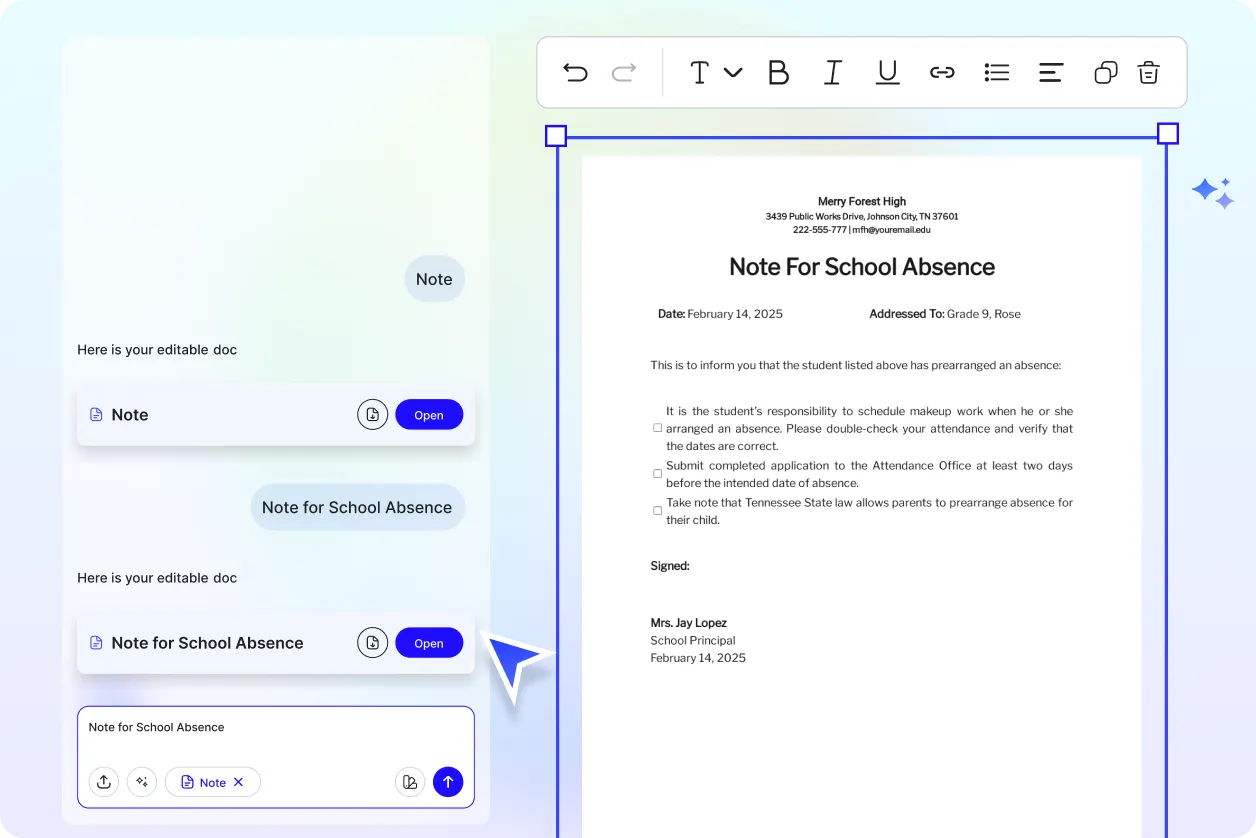This screenshot has width=1256, height=838.
Task: Click the School Principal title text
Action: tap(693, 641)
